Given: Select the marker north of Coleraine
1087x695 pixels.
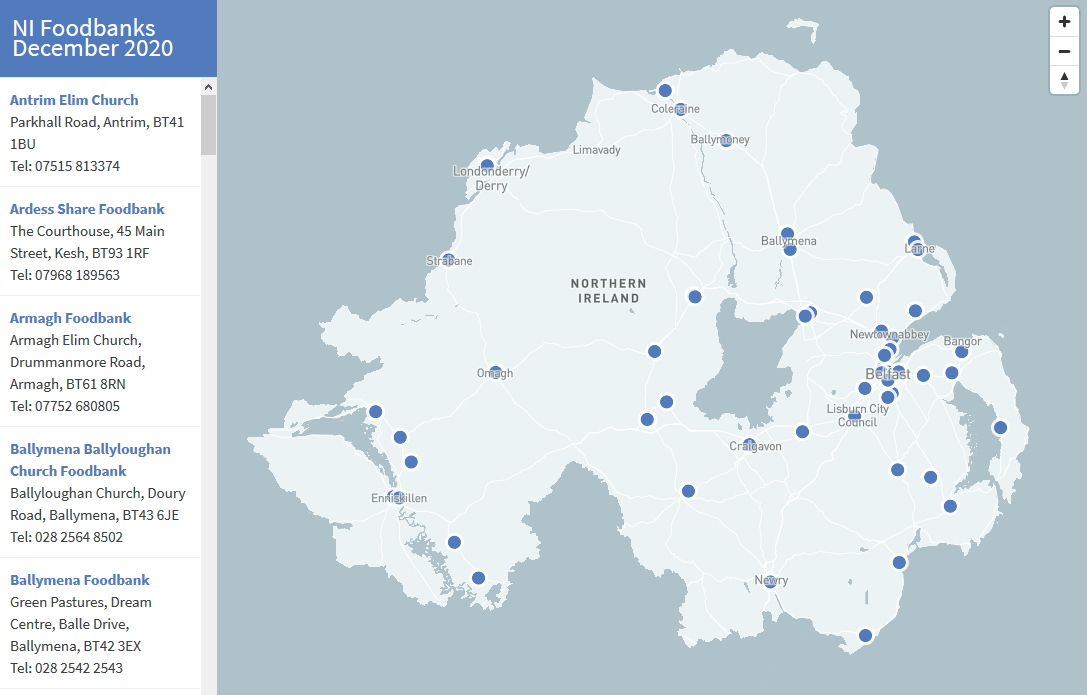Looking at the screenshot, I should pyautogui.click(x=665, y=90).
